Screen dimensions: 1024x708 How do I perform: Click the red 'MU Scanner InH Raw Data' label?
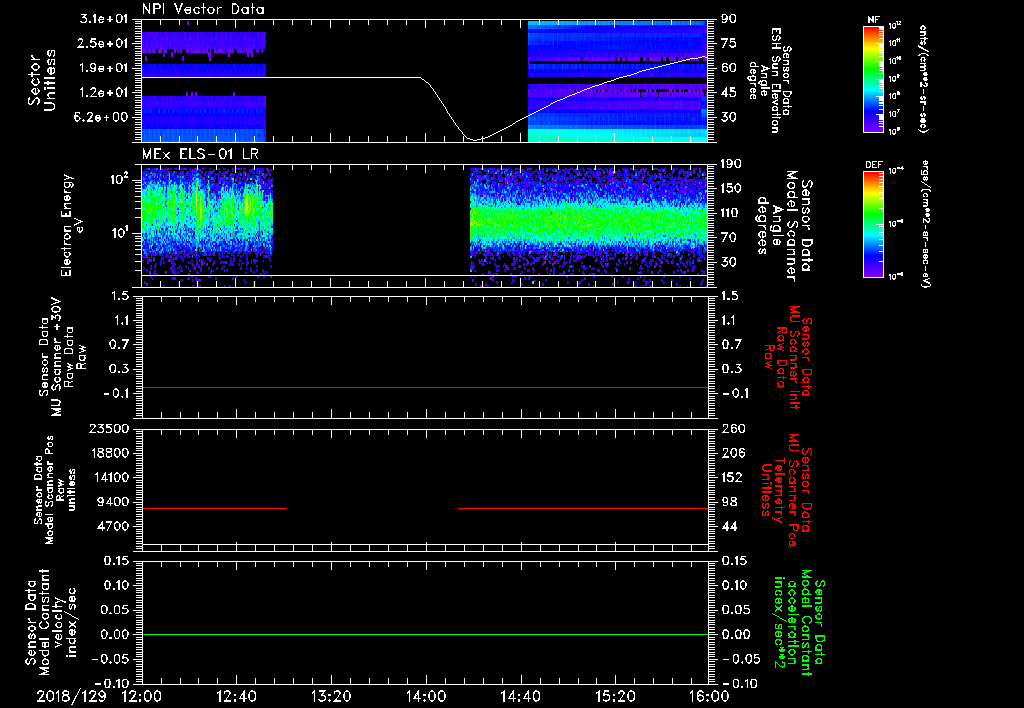point(787,358)
